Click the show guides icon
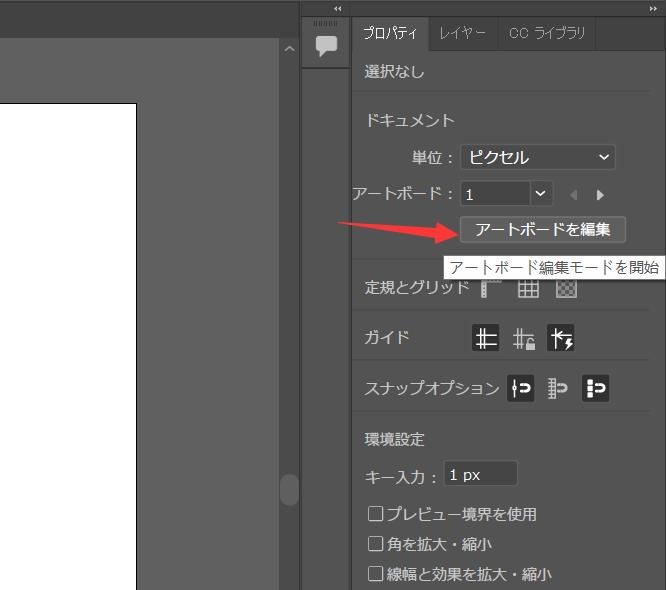Viewport: 666px width, 590px height. 486,338
